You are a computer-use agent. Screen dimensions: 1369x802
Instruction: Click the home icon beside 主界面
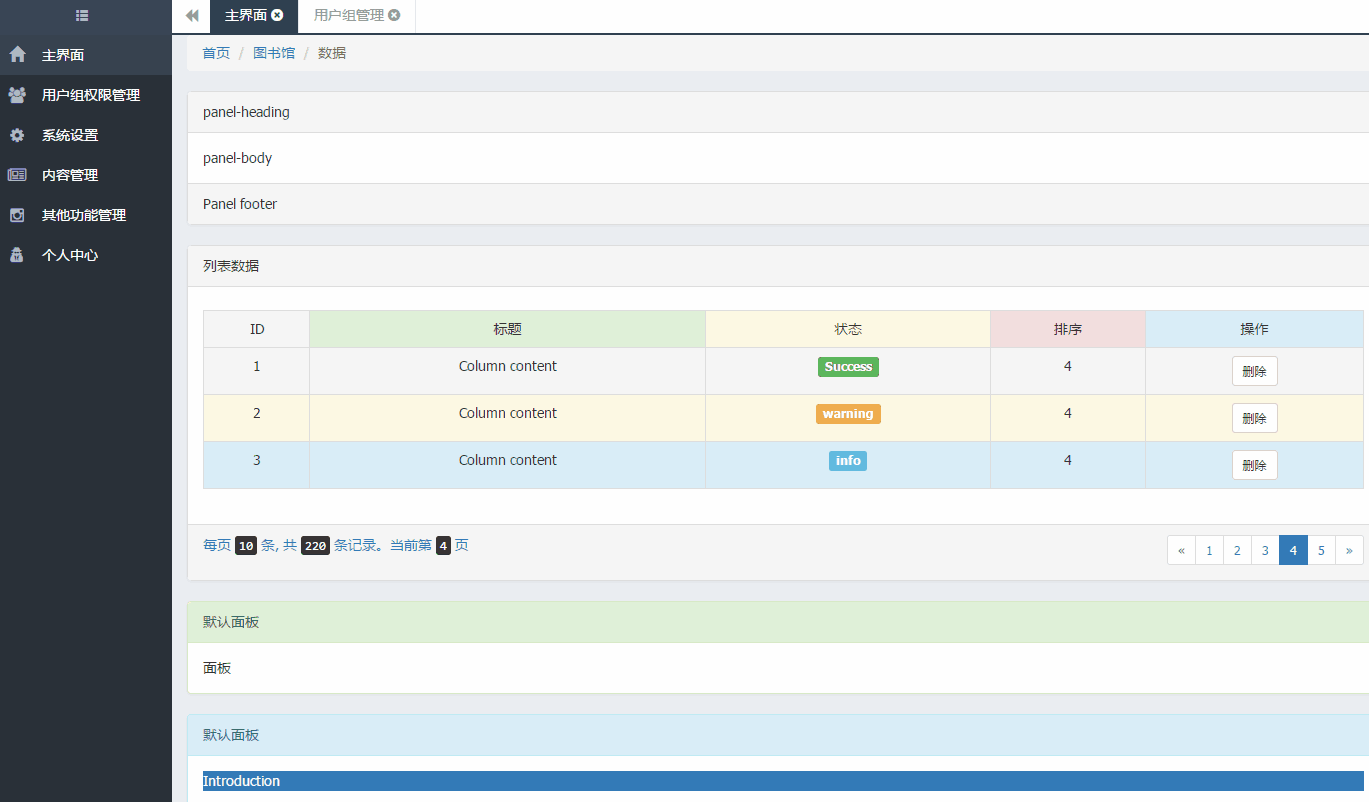[17, 55]
